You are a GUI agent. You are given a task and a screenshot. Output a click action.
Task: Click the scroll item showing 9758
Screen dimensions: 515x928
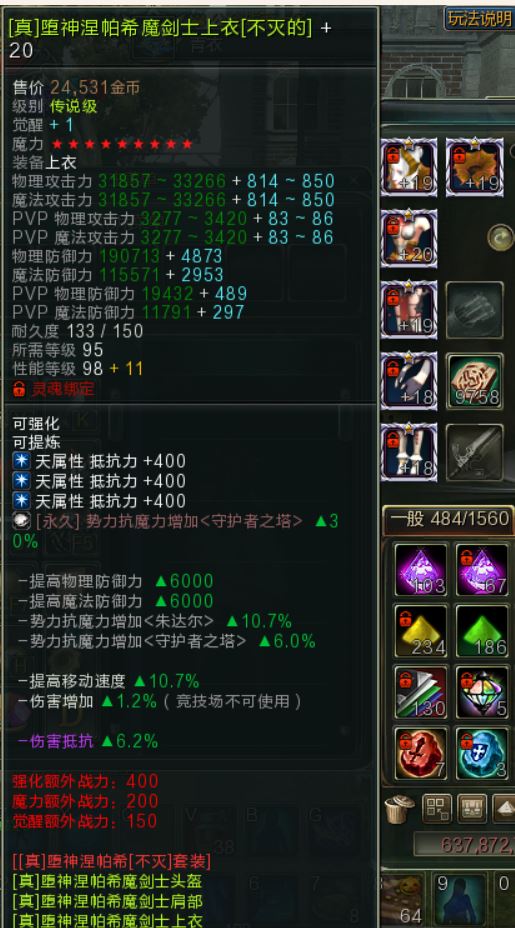(475, 381)
